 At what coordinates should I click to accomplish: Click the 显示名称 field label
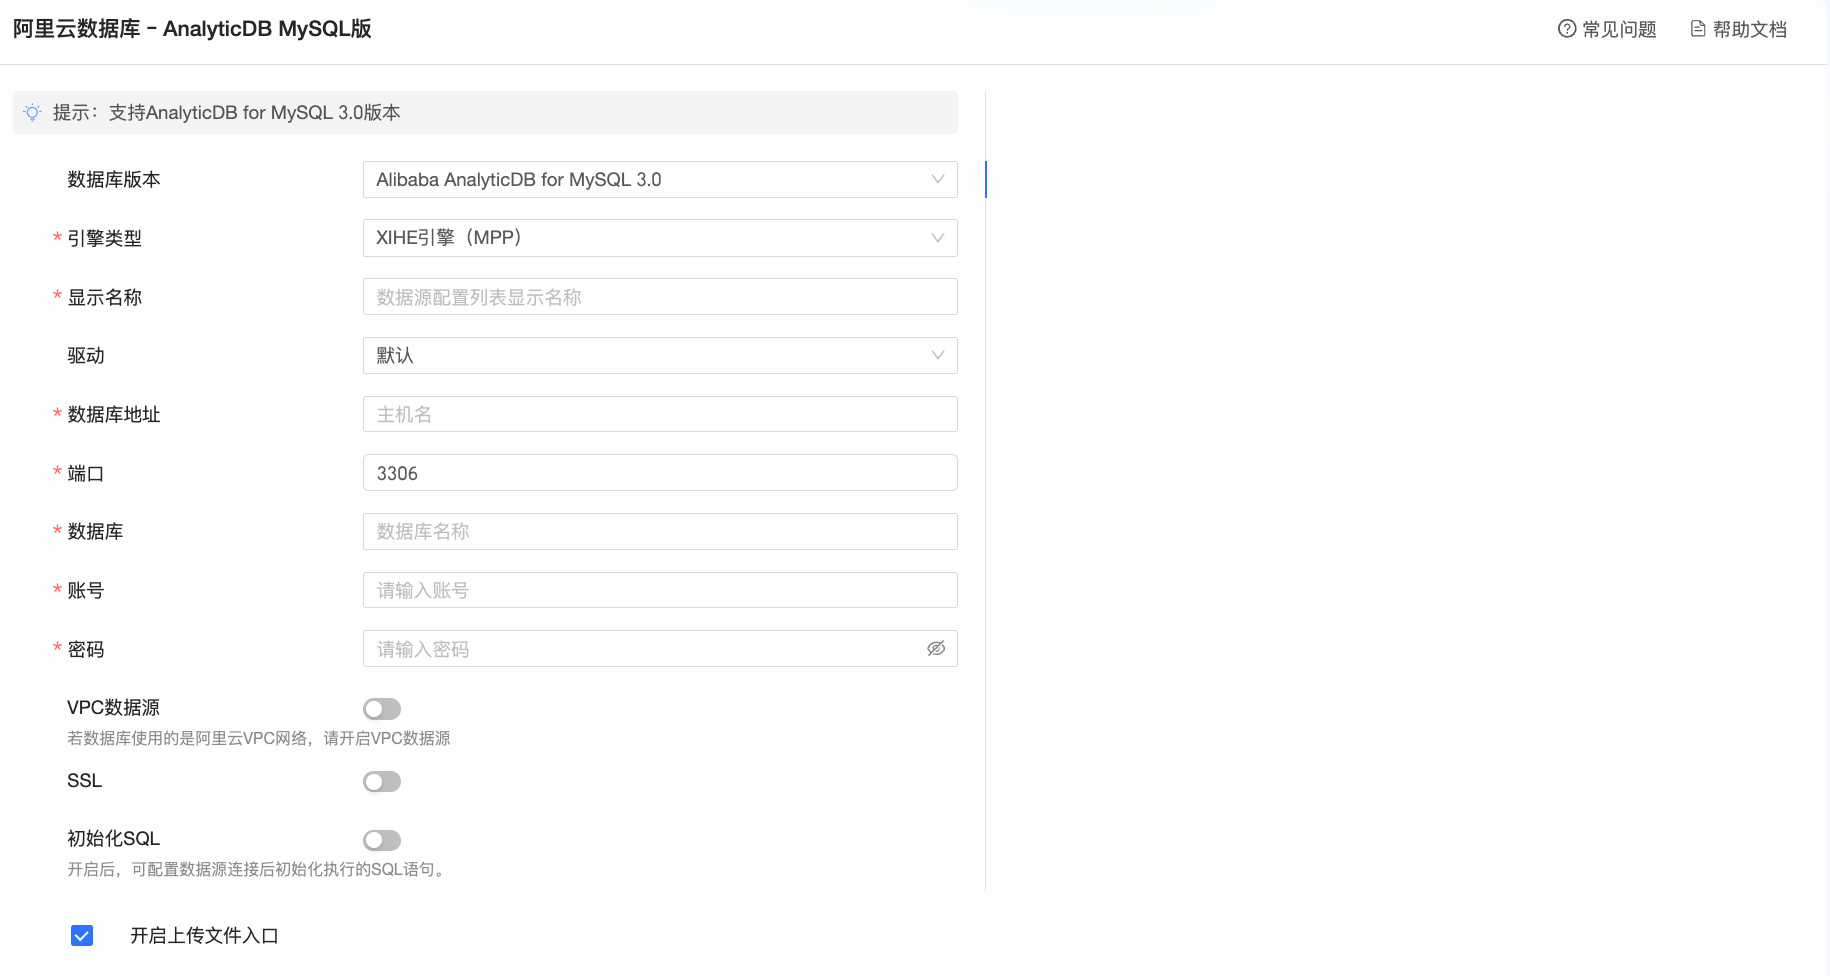pos(105,298)
